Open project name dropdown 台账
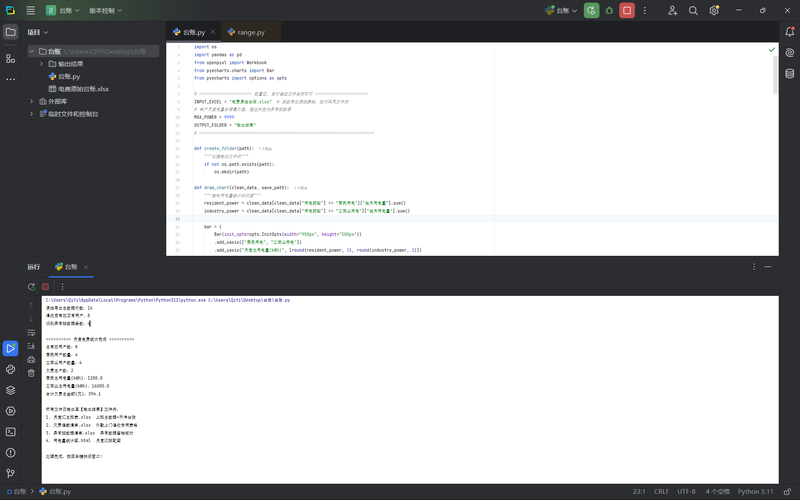Image resolution: width=800 pixels, height=500 pixels. (63, 10)
